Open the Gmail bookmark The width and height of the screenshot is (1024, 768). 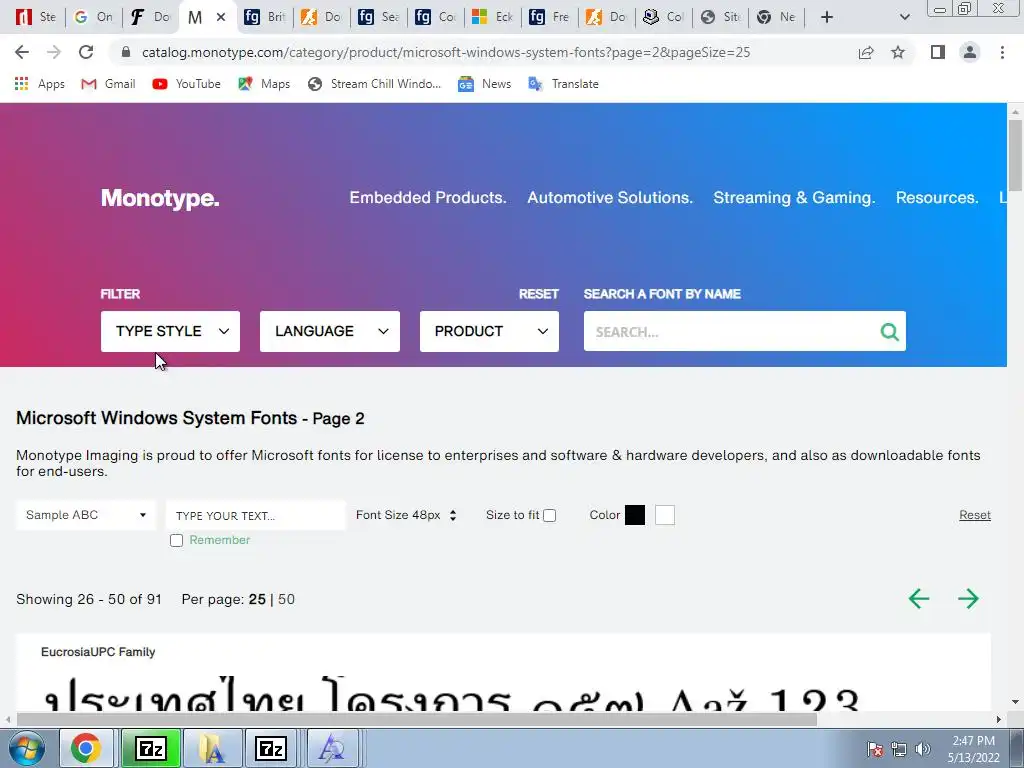[x=108, y=84]
